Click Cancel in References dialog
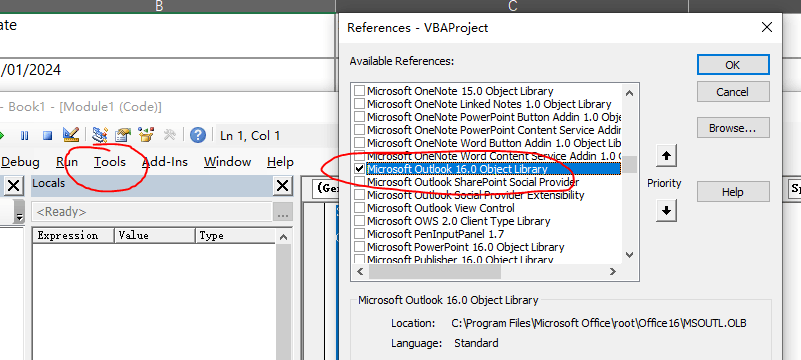Screen dimensions: 801x360 [733, 92]
